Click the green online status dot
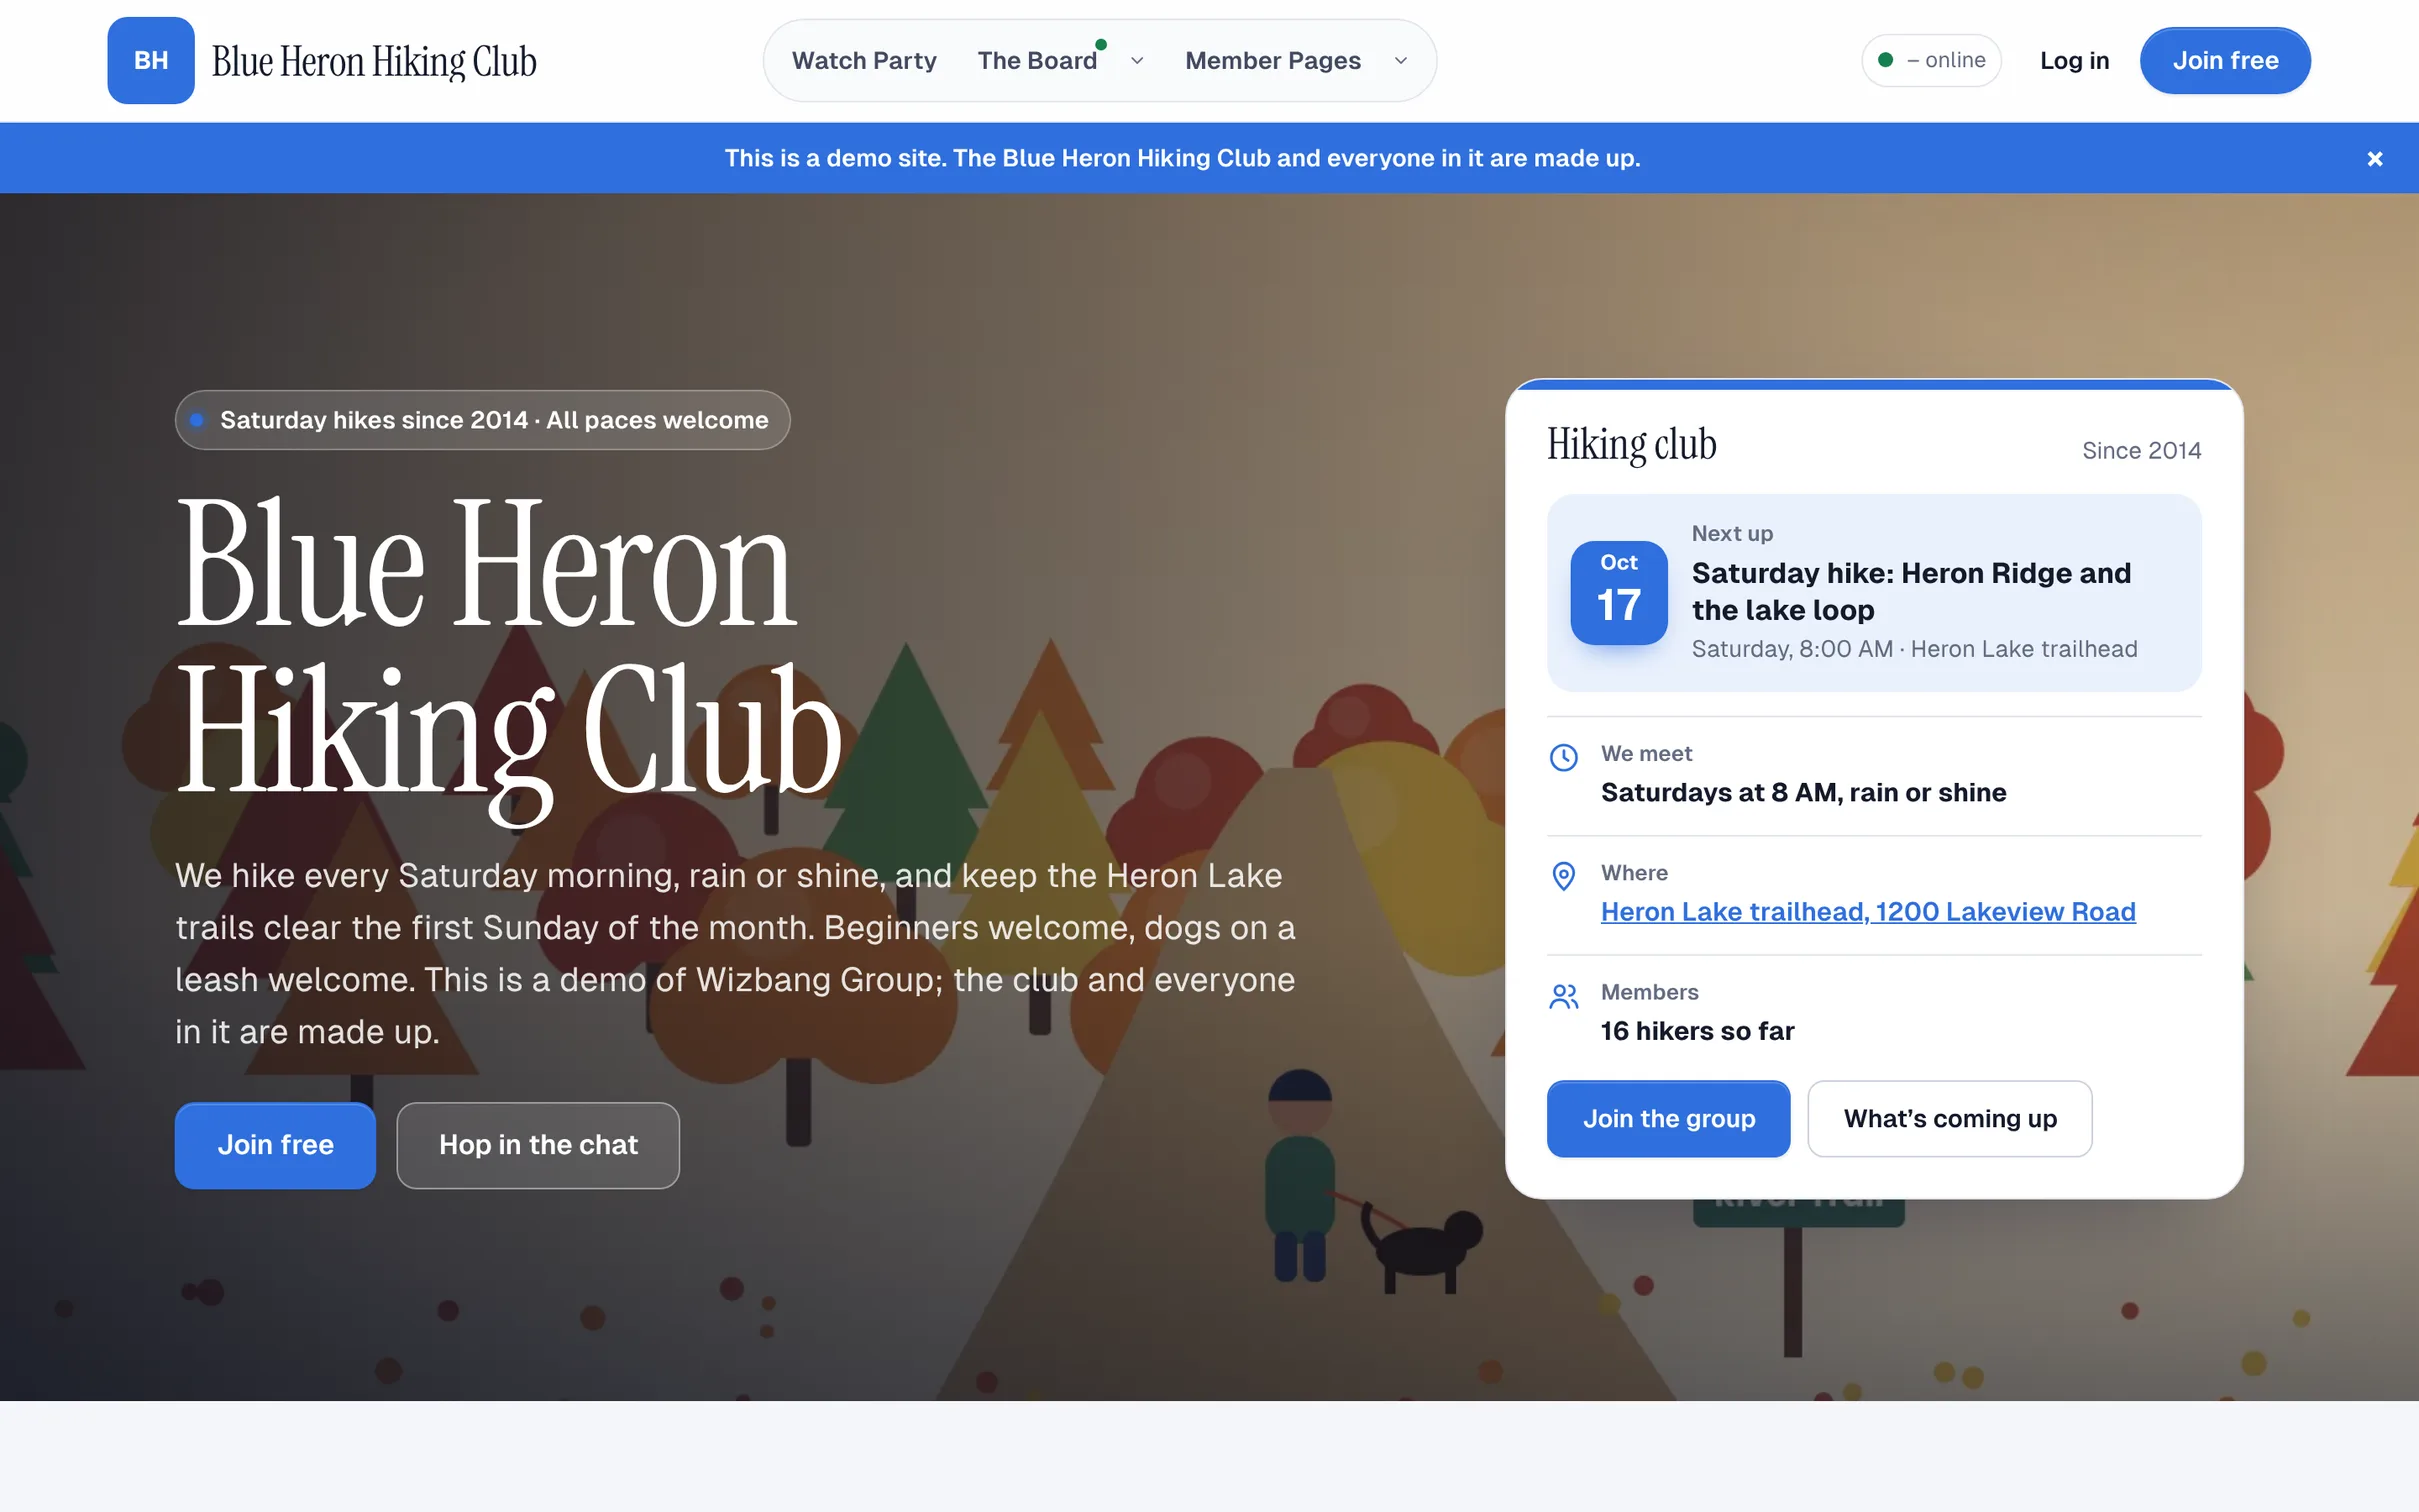This screenshot has height=1512, width=2419. pos(1885,60)
